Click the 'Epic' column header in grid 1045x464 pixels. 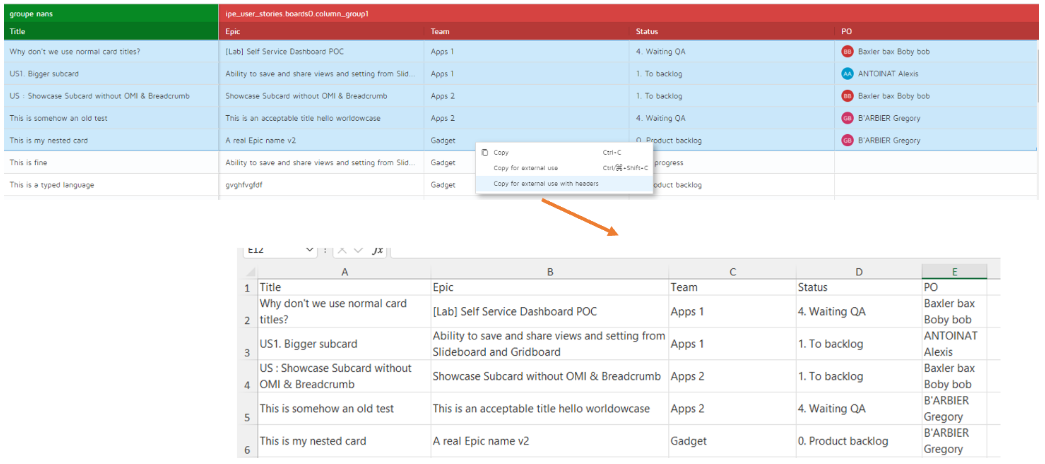click(x=321, y=32)
